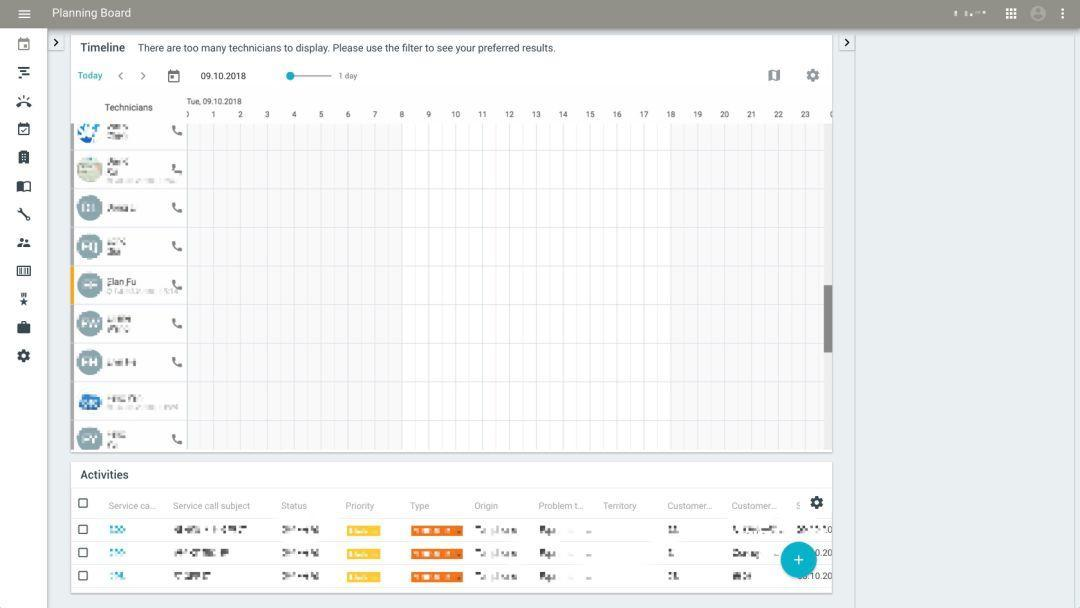Sort by Status column header
The image size is (1080, 608).
[x=293, y=506]
